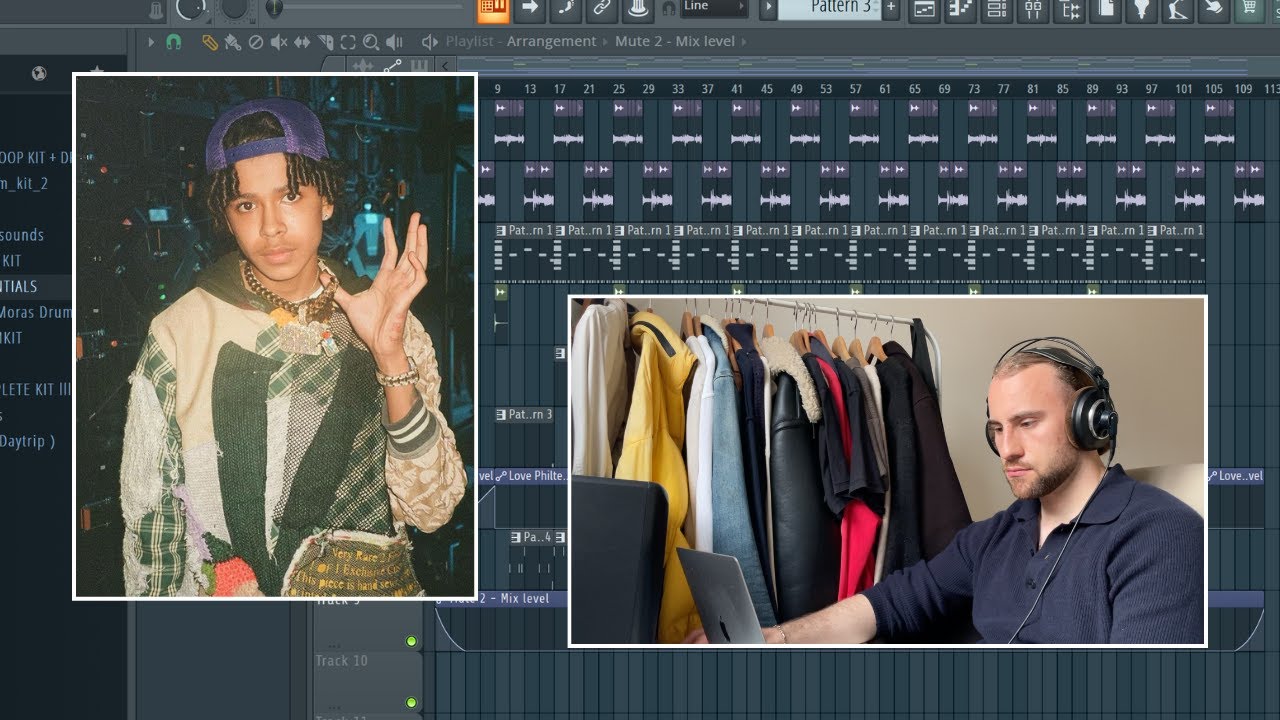This screenshot has height=720, width=1280.
Task: Expand the arrow after Mute 2 - Mix level
Action: (x=744, y=42)
